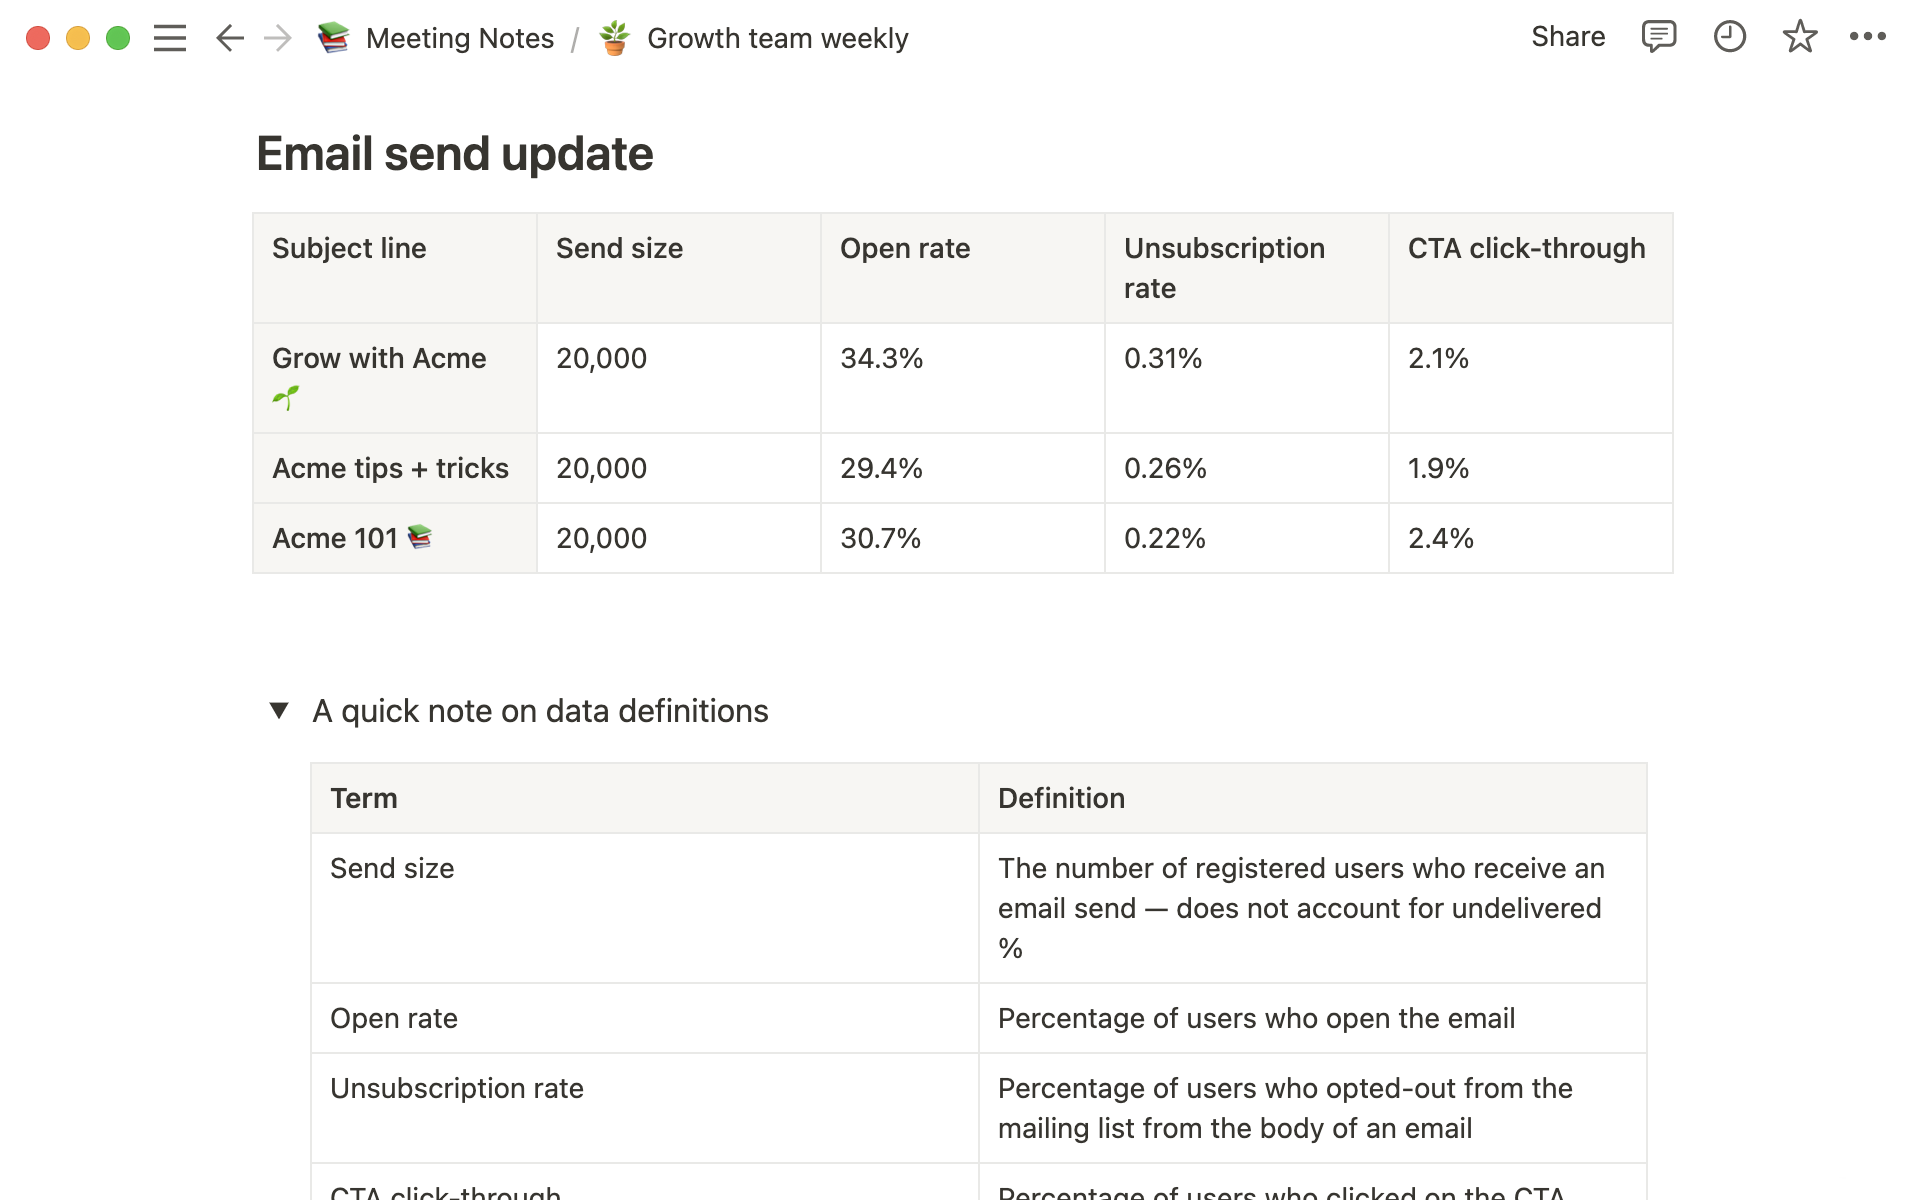Click the Acme 101 table row
1920x1200 pixels.
point(963,538)
